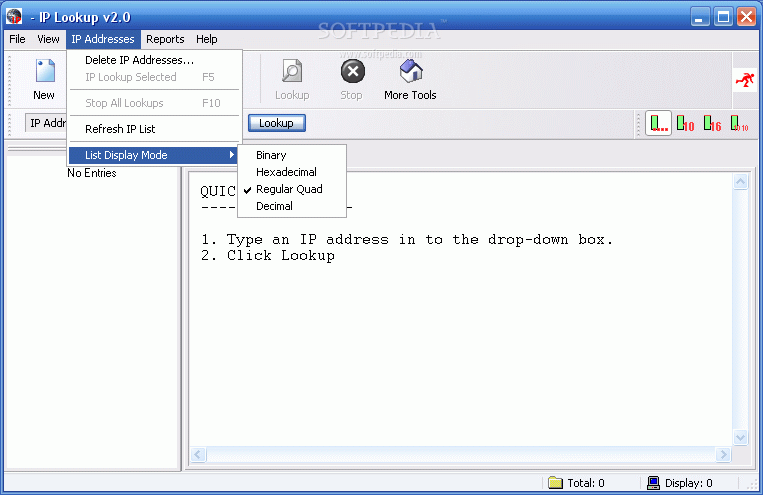Switch to binary display mode toolbar icon
The image size is (763, 495).
[x=739, y=123]
